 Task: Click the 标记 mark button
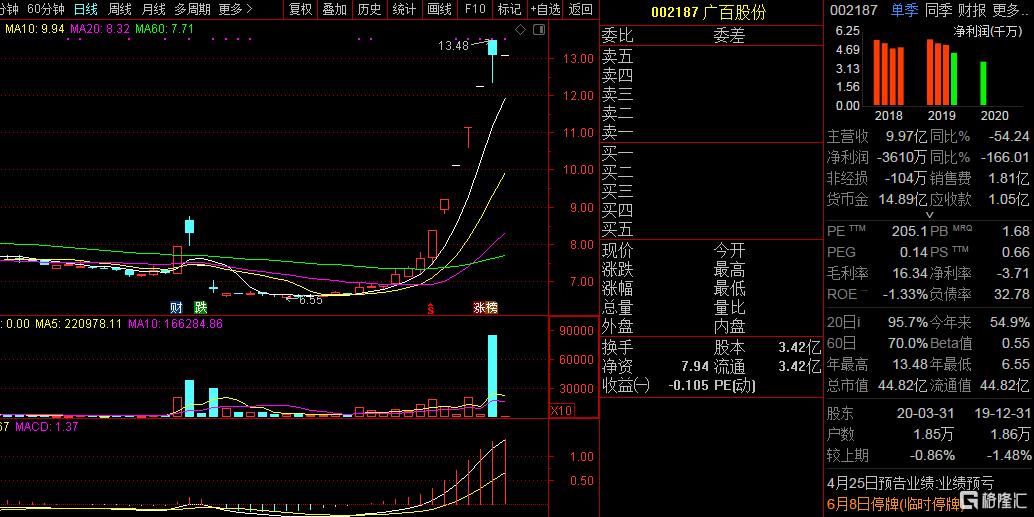[509, 9]
